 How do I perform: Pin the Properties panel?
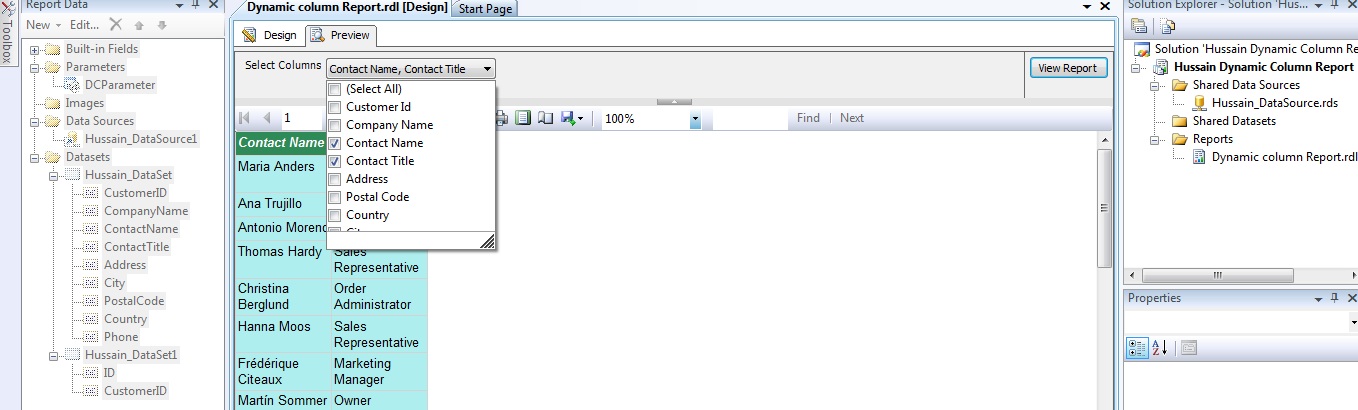[x=1334, y=298]
